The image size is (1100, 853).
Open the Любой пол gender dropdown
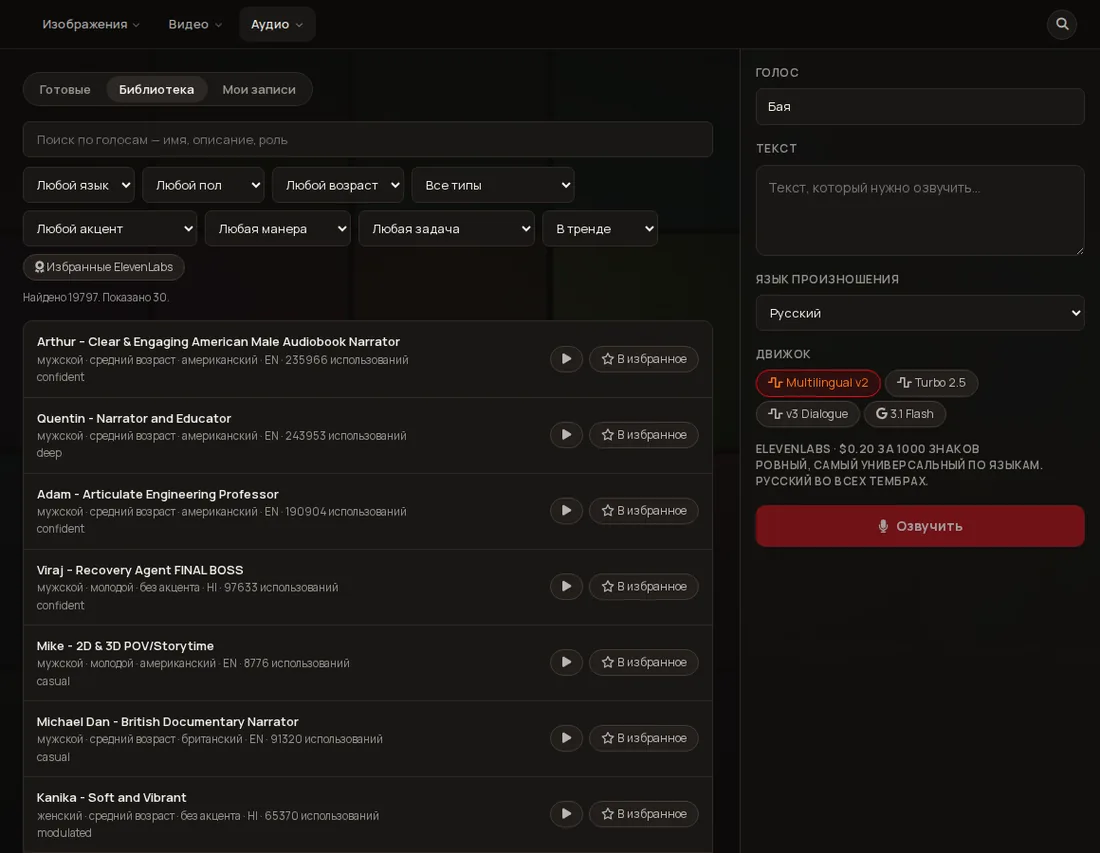[203, 185]
